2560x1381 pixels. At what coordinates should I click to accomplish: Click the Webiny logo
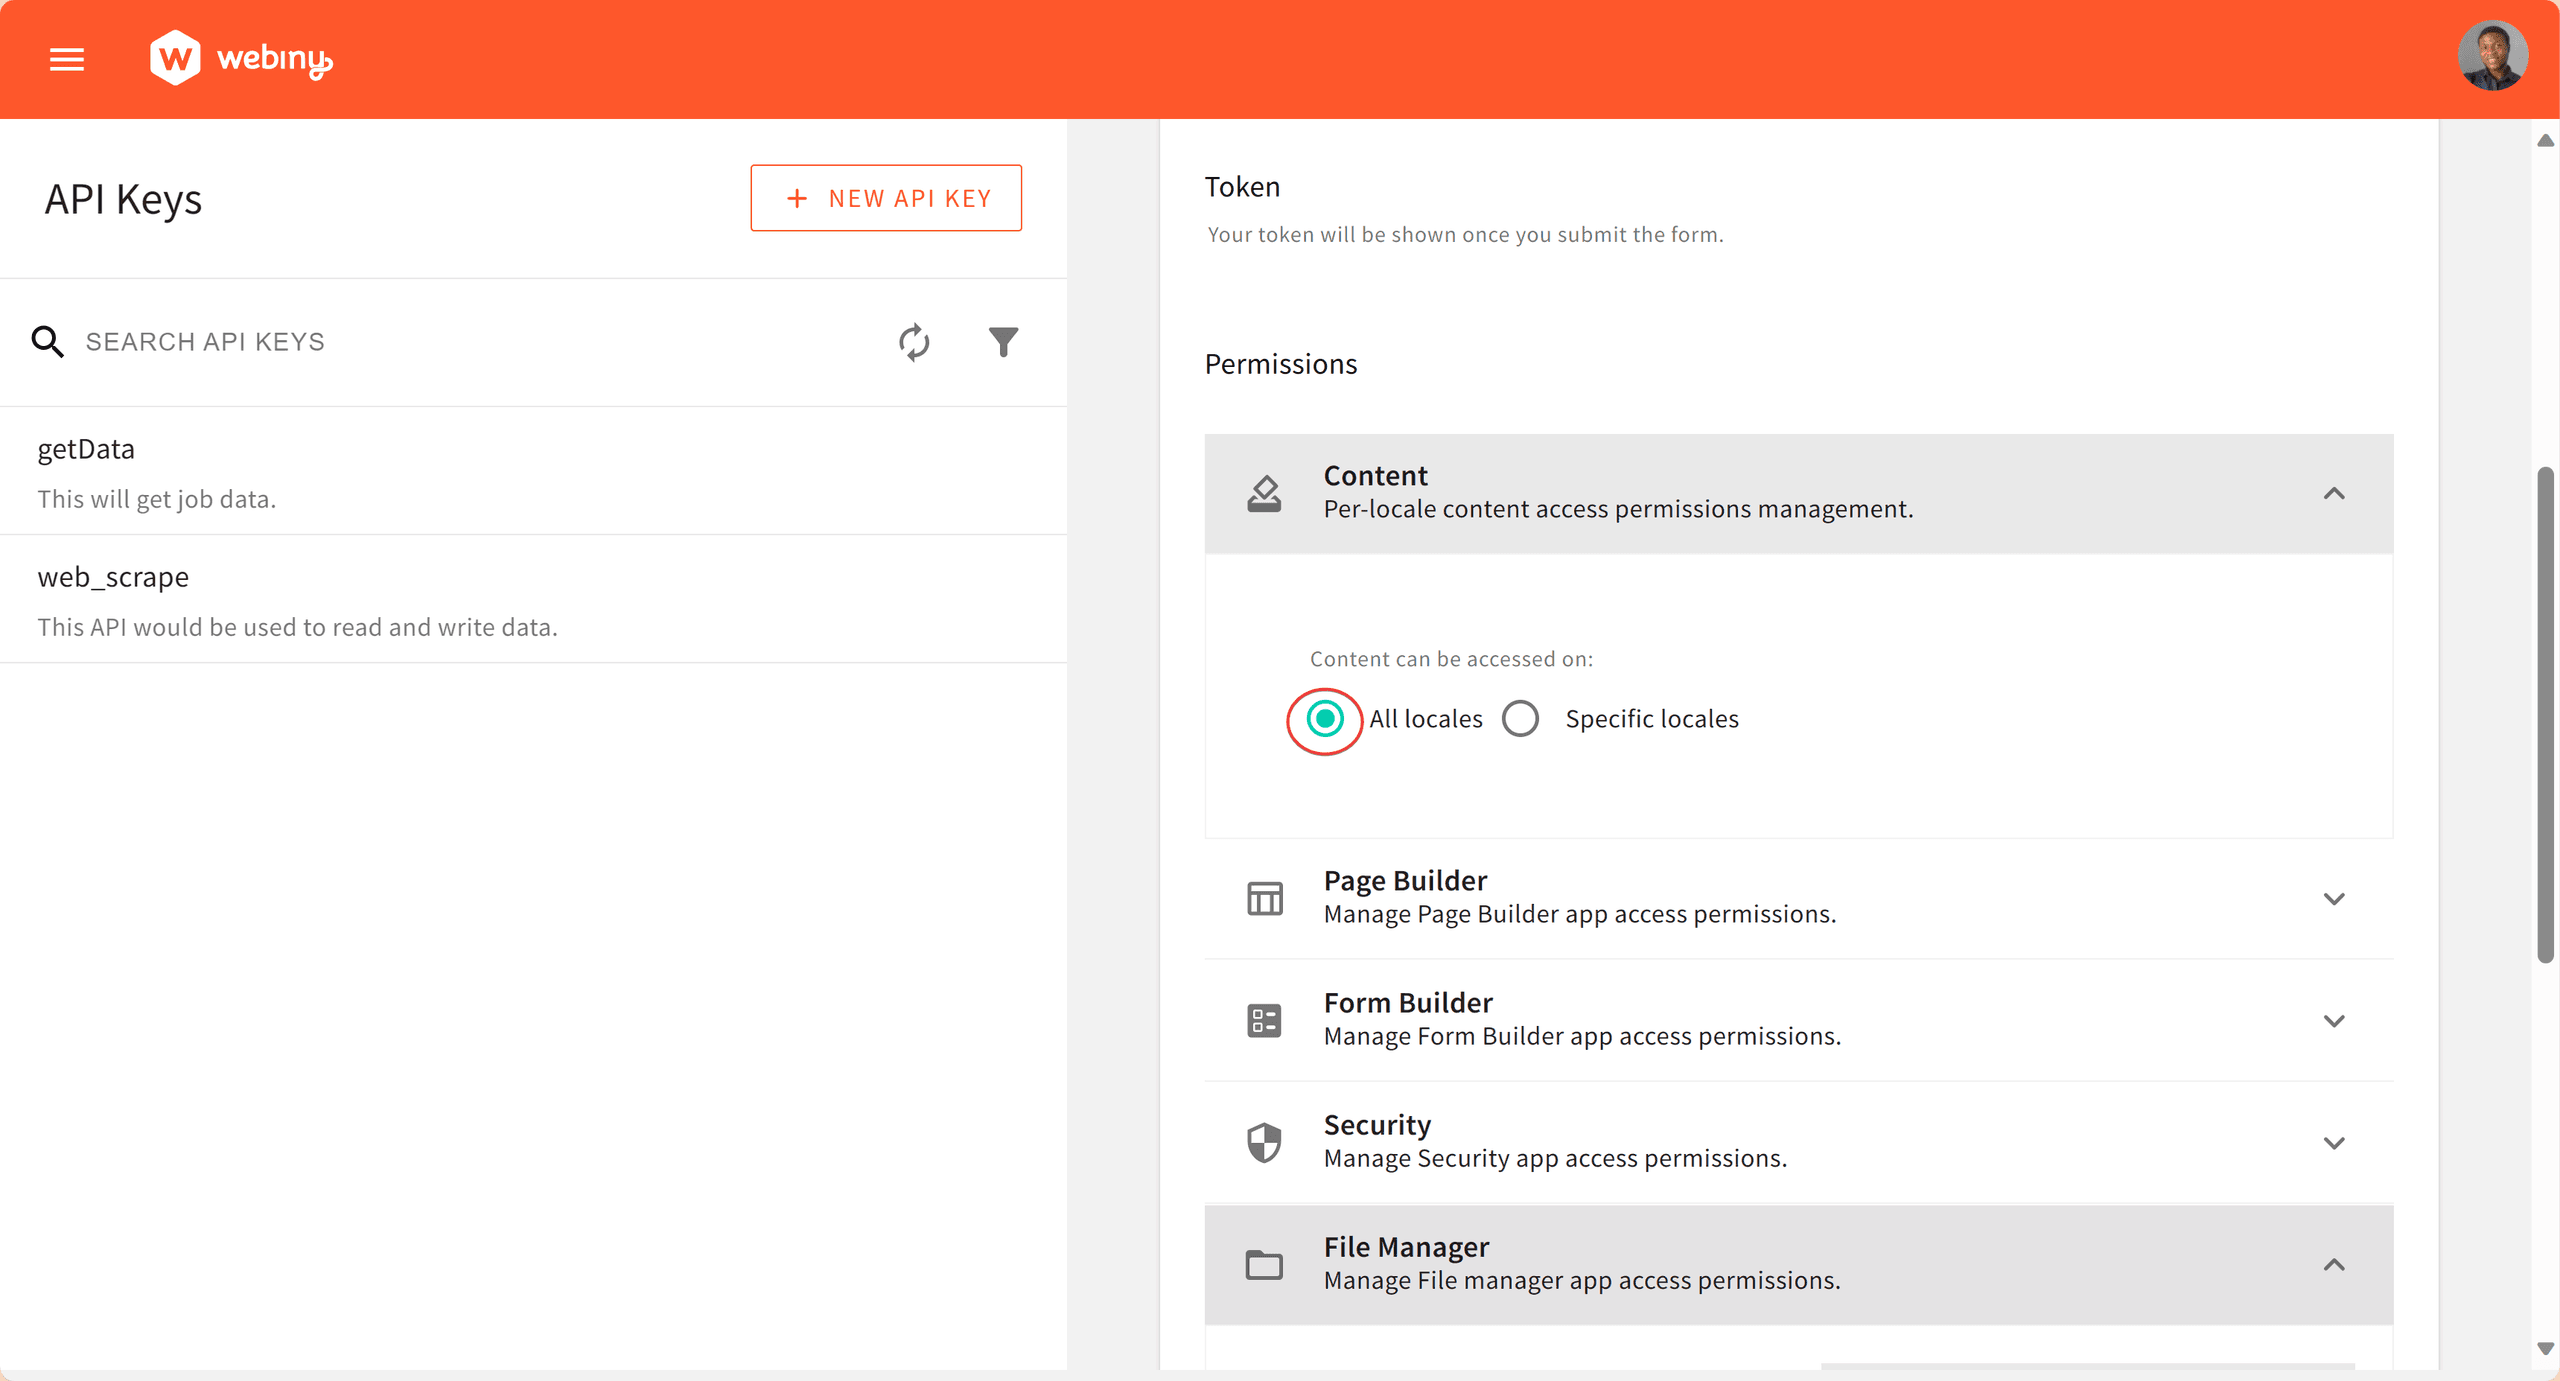(241, 58)
